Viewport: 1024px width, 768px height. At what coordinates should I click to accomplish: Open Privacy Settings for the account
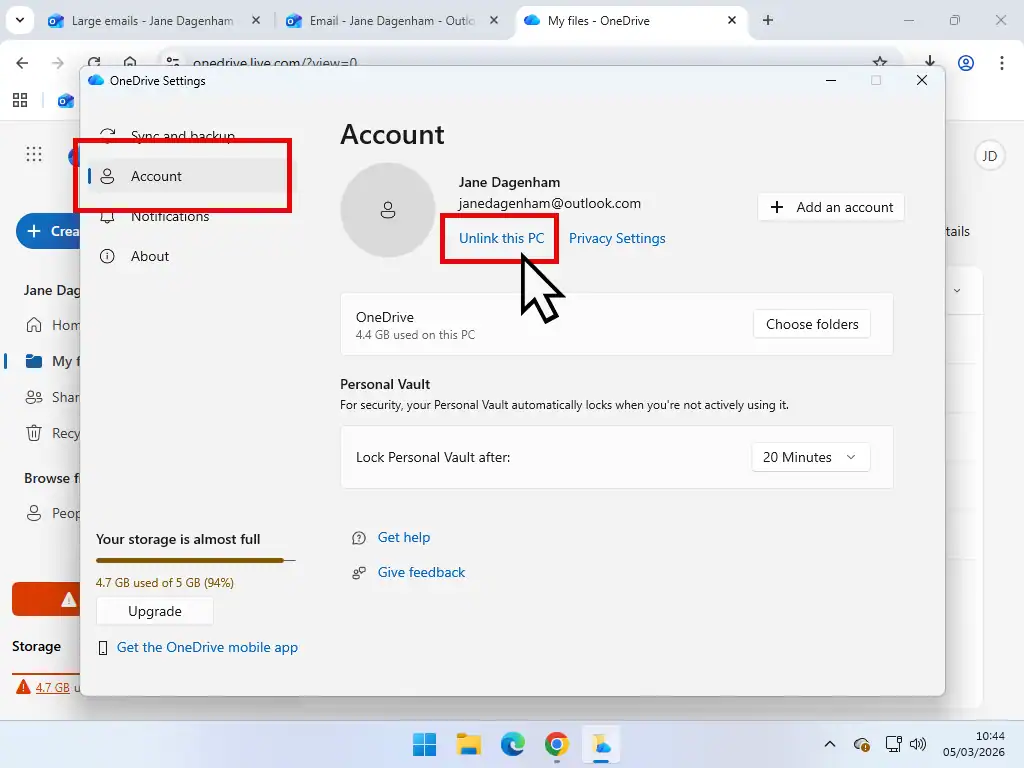617,238
